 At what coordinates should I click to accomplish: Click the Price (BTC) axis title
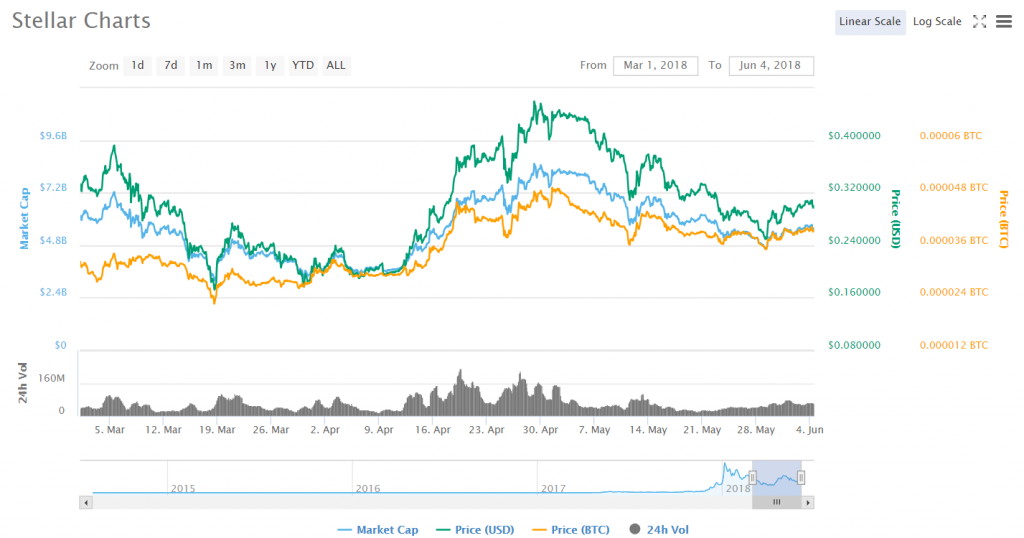pos(1004,219)
